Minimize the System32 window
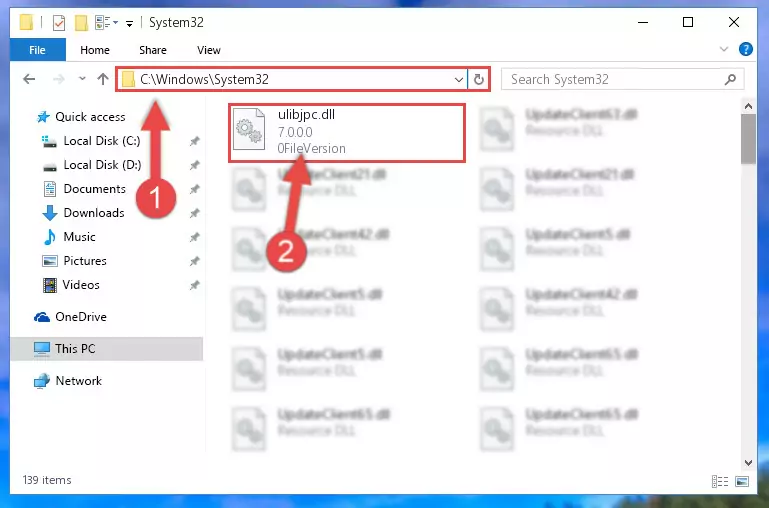This screenshot has width=769, height=508. coord(643,22)
